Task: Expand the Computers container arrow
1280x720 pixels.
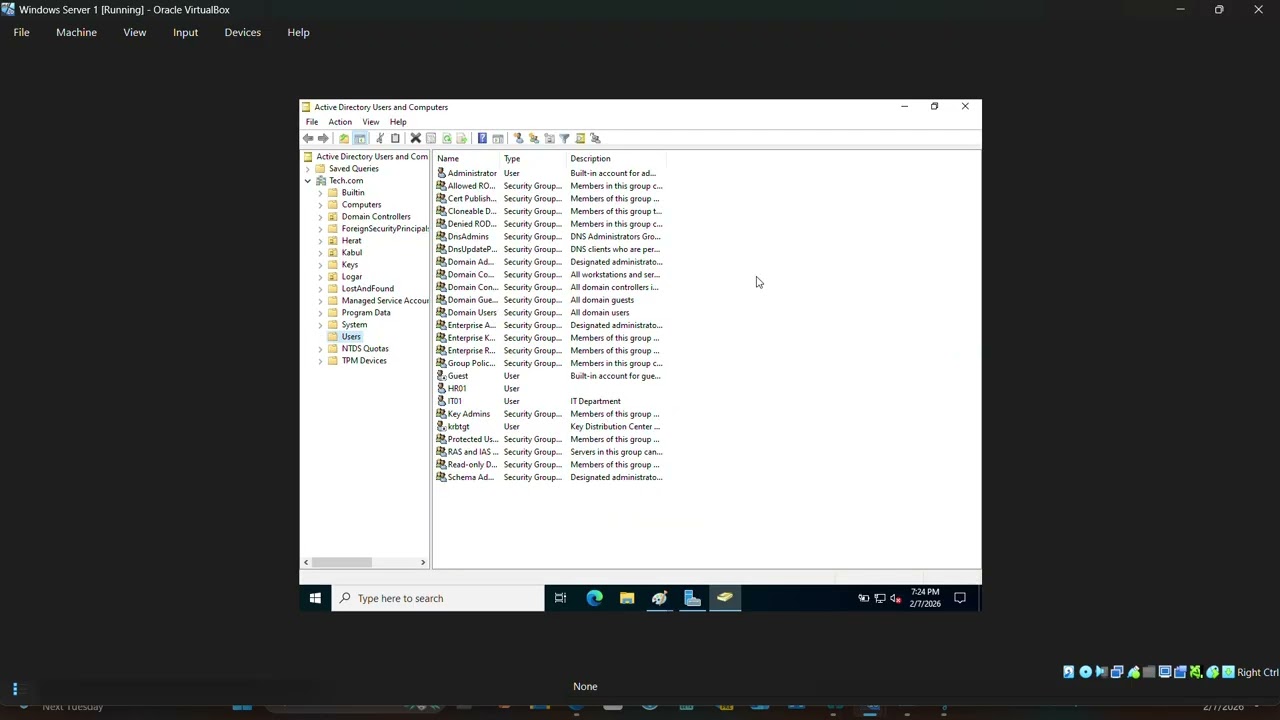Action: pyautogui.click(x=320, y=205)
